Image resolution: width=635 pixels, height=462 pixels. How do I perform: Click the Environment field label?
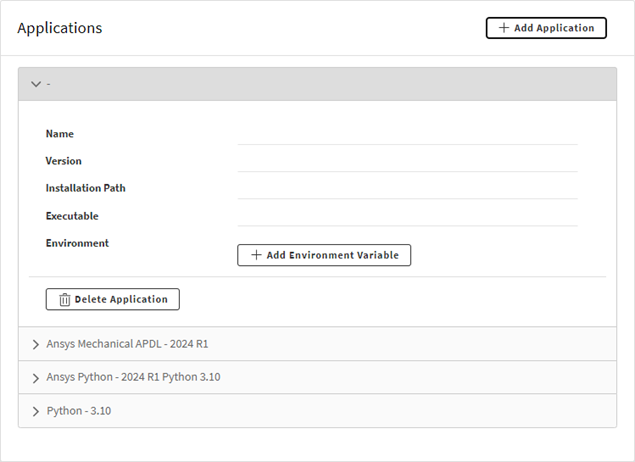[x=77, y=243]
